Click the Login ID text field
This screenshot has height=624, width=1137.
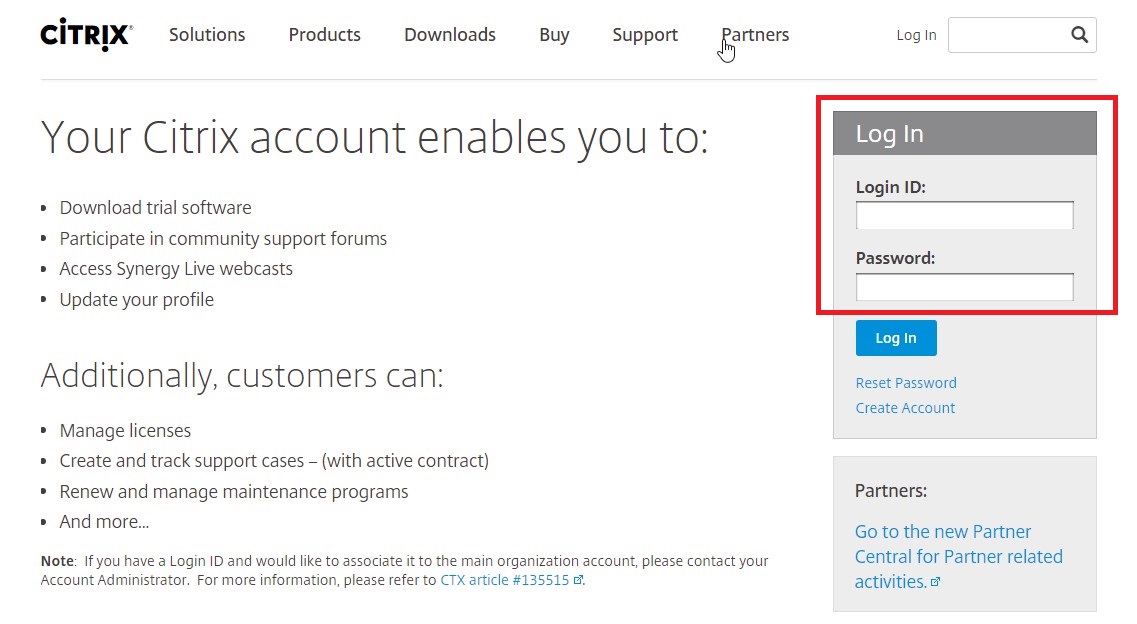click(964, 215)
